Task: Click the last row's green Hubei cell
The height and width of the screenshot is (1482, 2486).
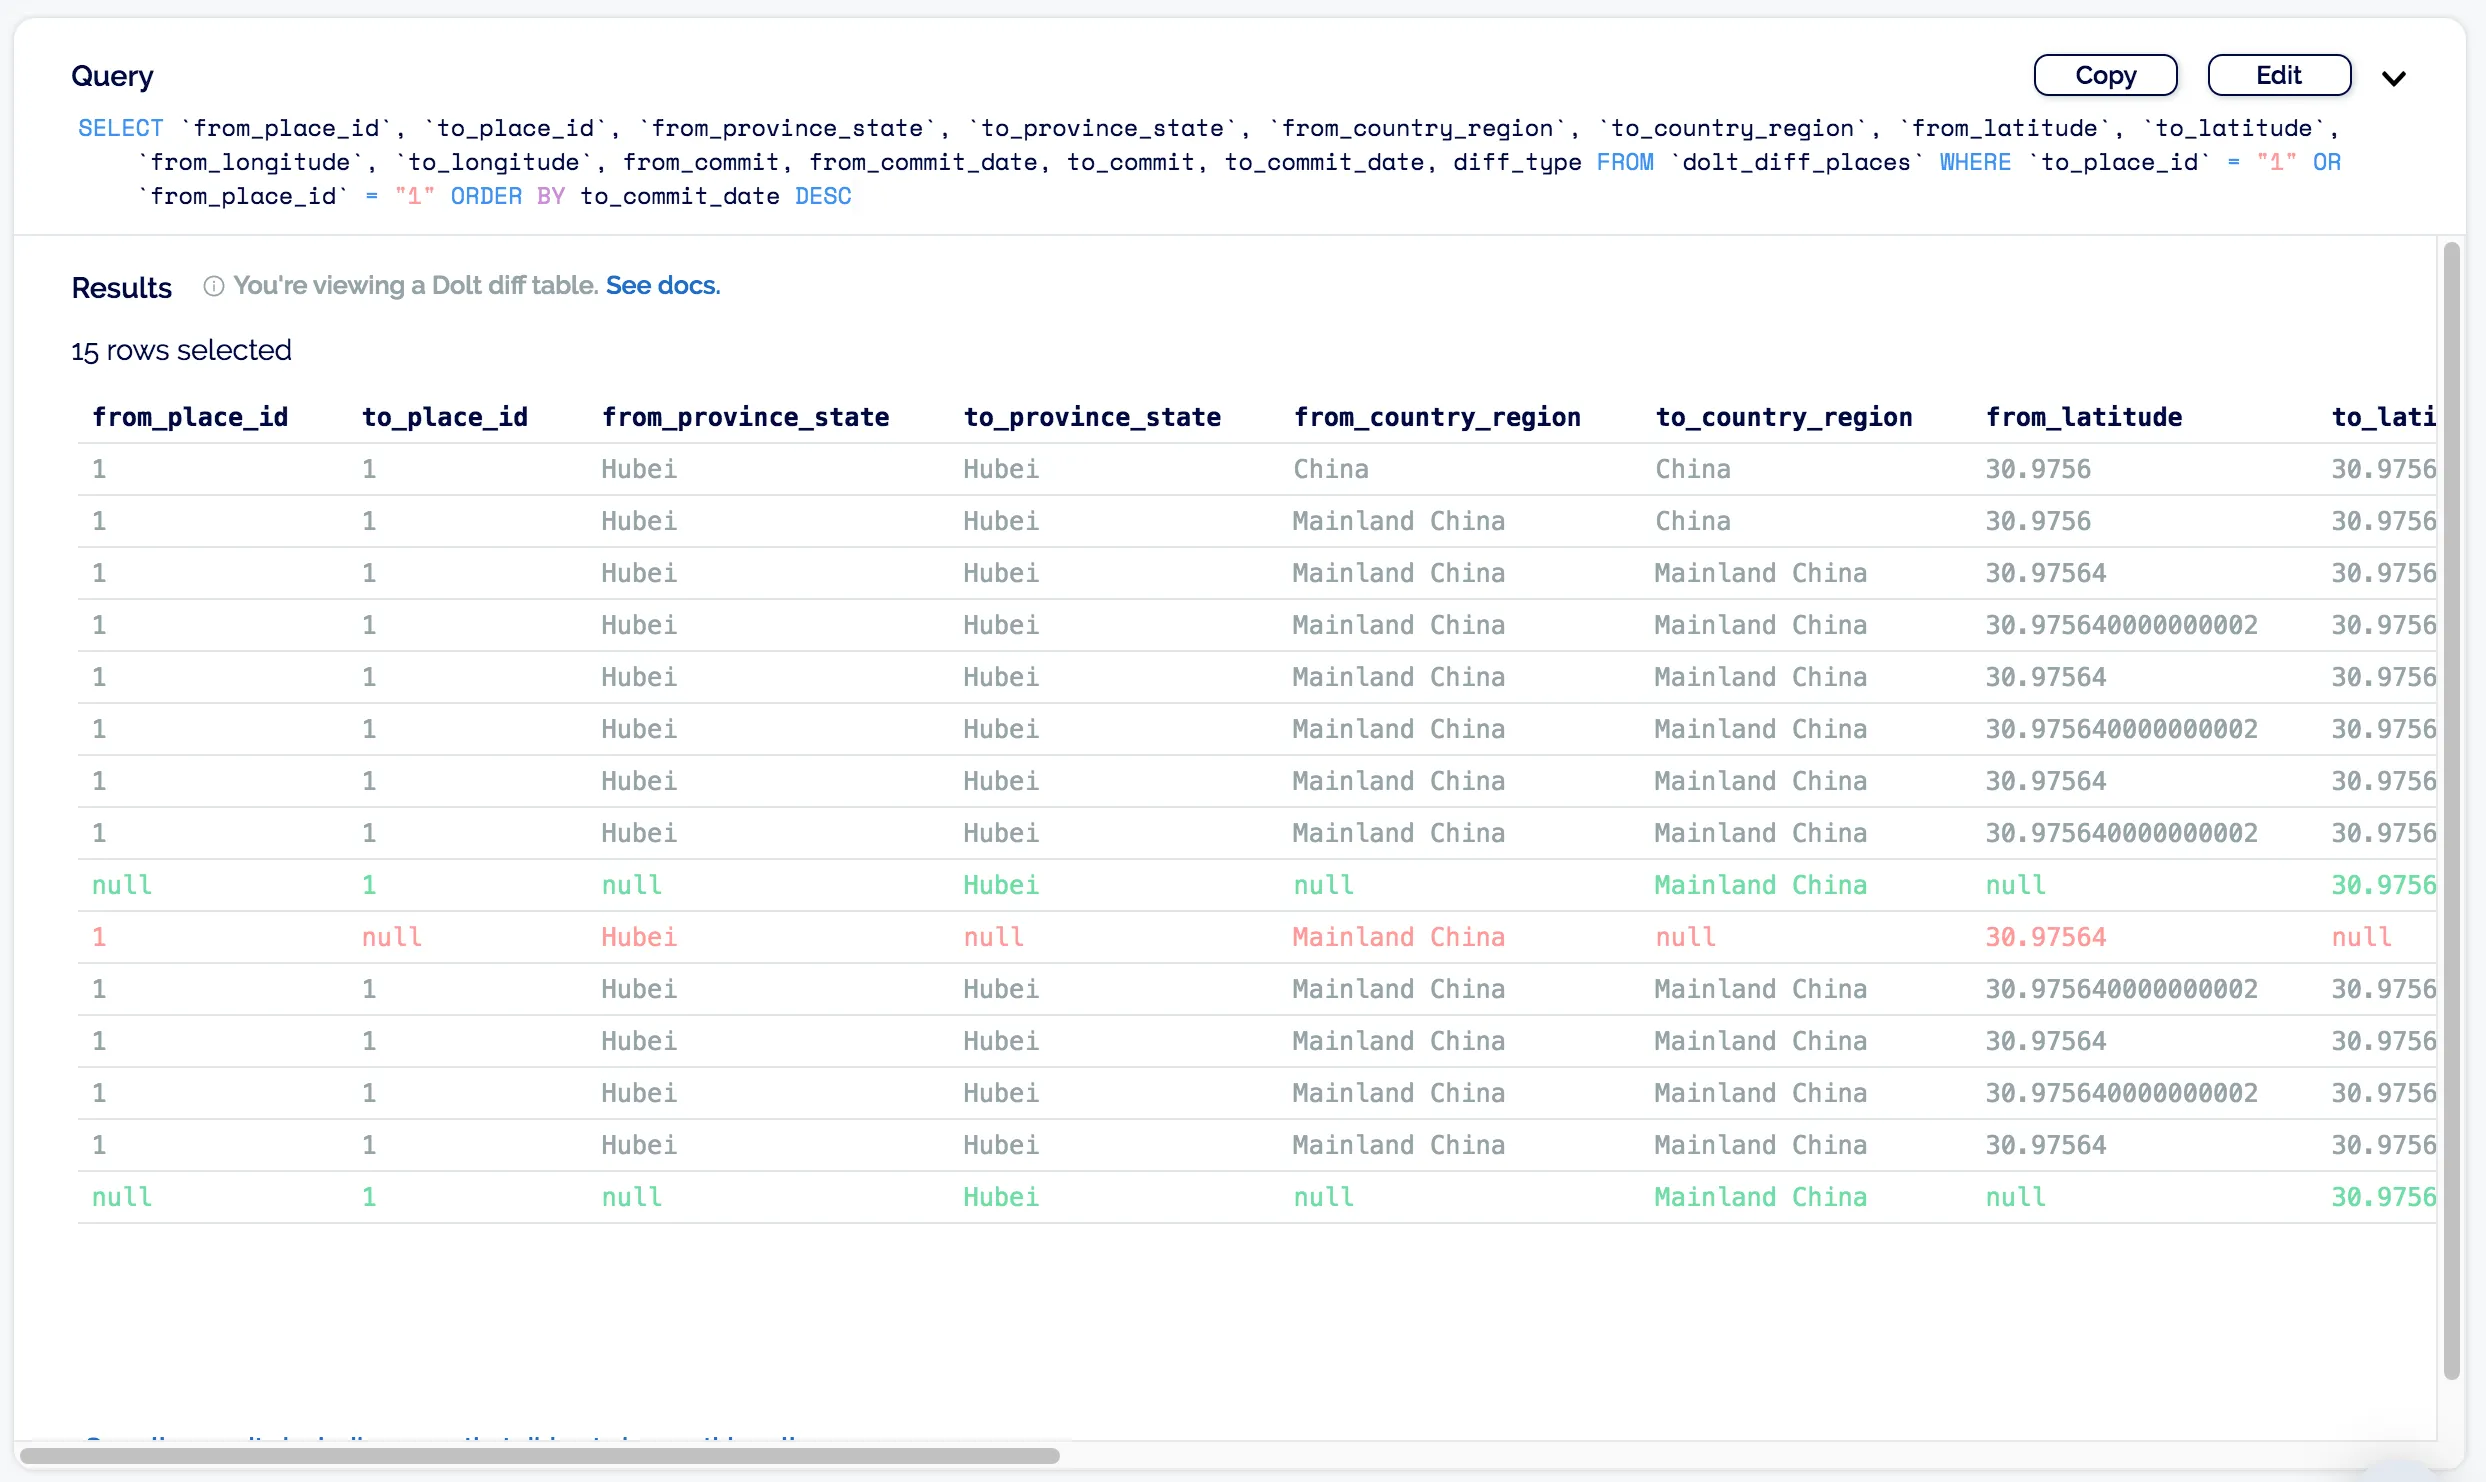Action: [1001, 1197]
